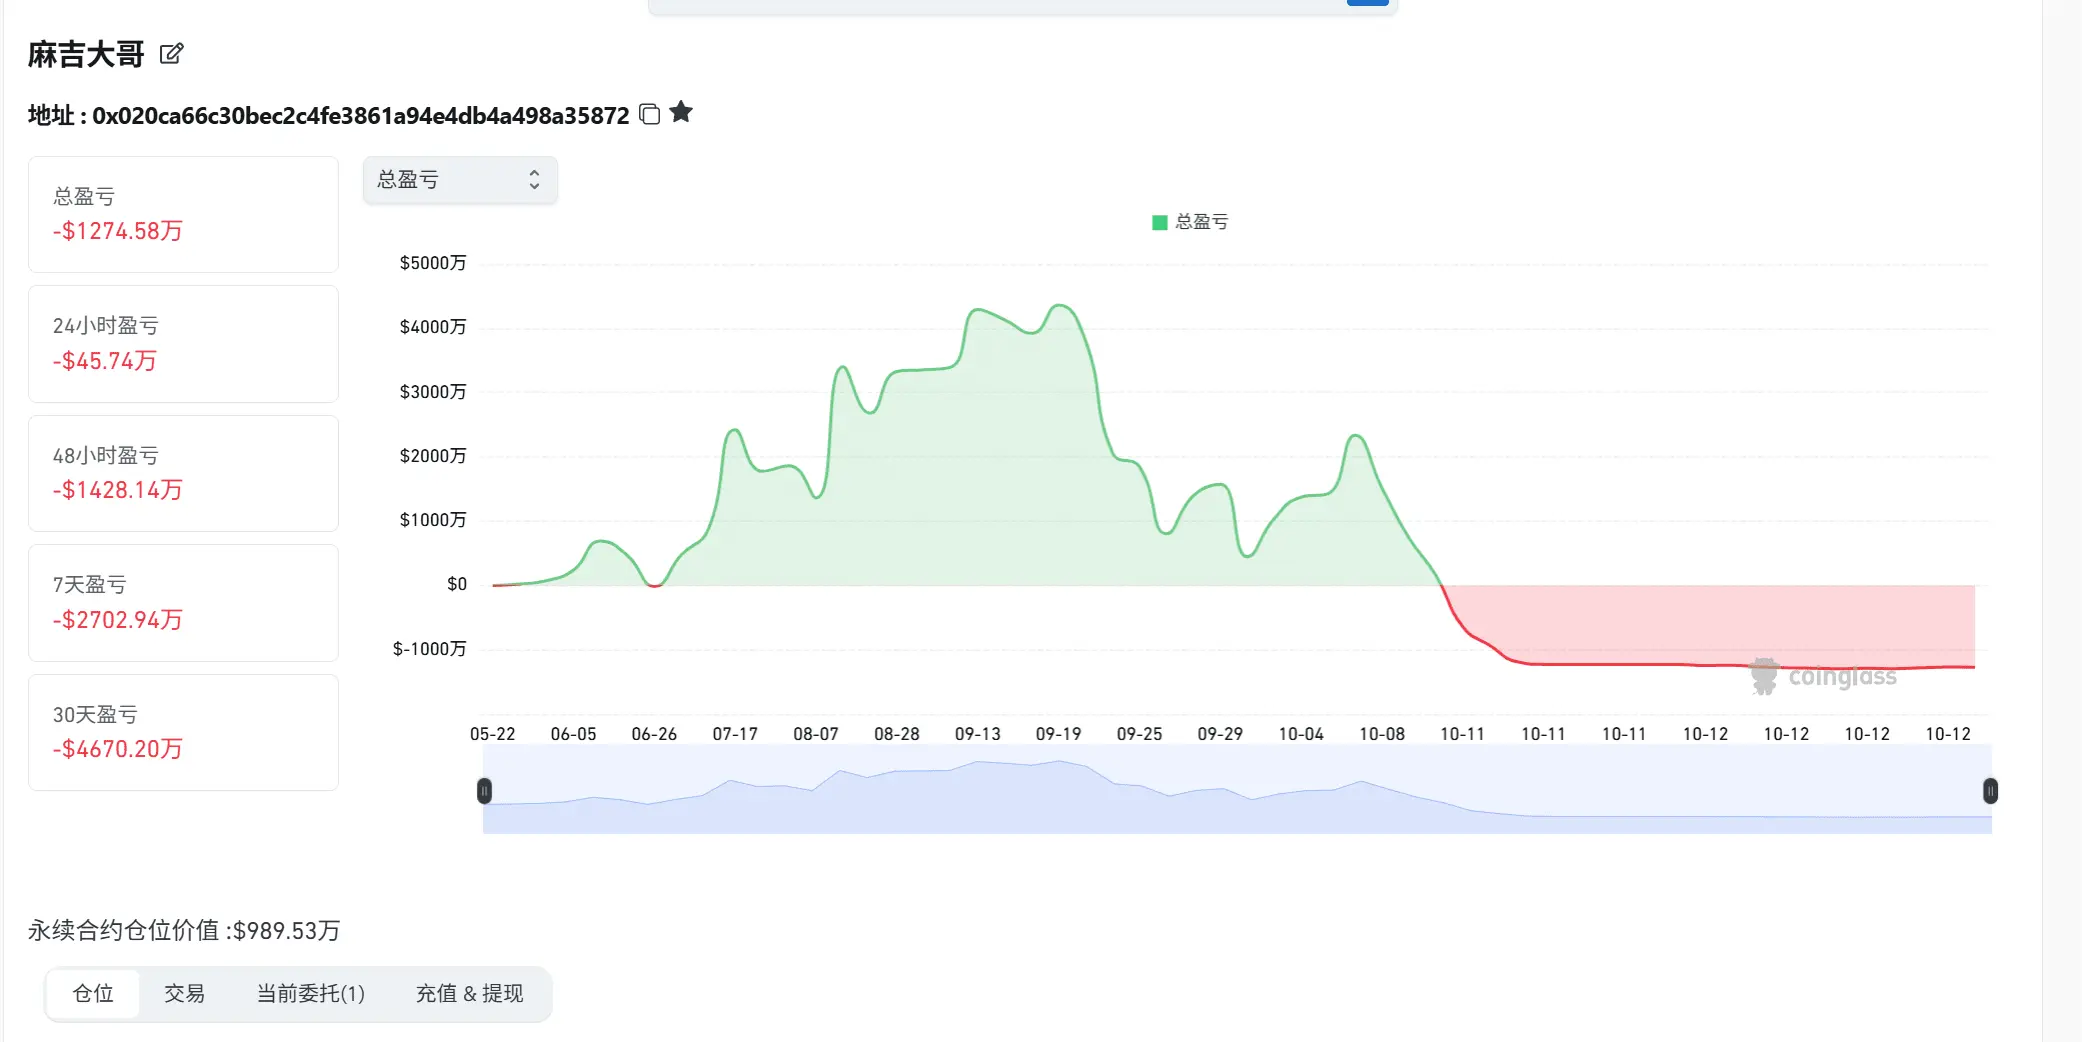Select the 30天盈亏 stat card
Image resolution: width=2082 pixels, height=1042 pixels.
coord(183,732)
